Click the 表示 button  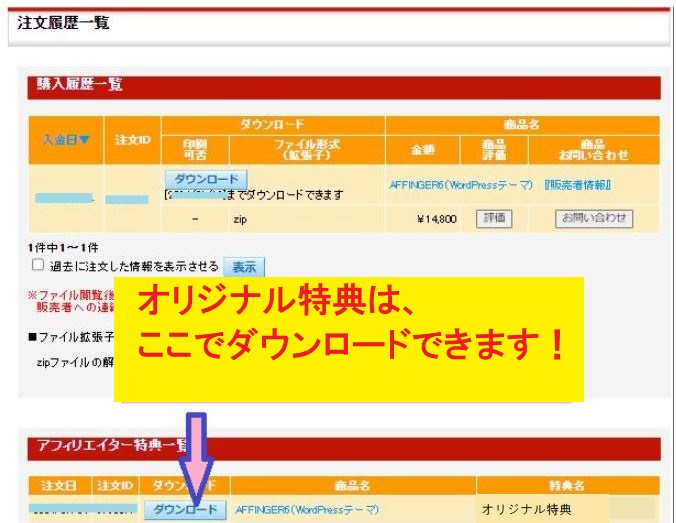[x=243, y=266]
